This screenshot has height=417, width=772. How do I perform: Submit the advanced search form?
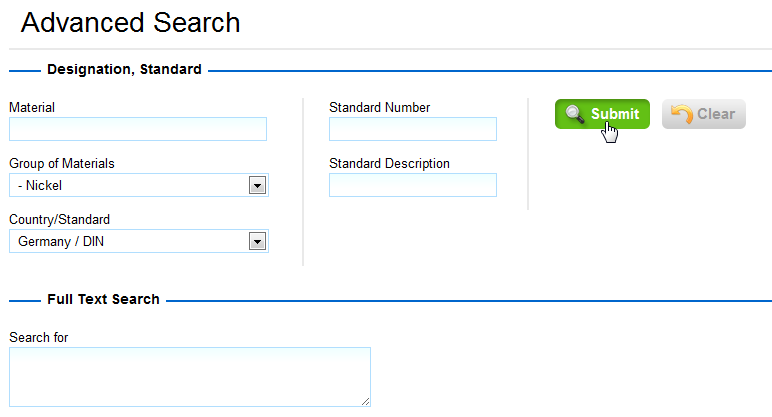(602, 114)
